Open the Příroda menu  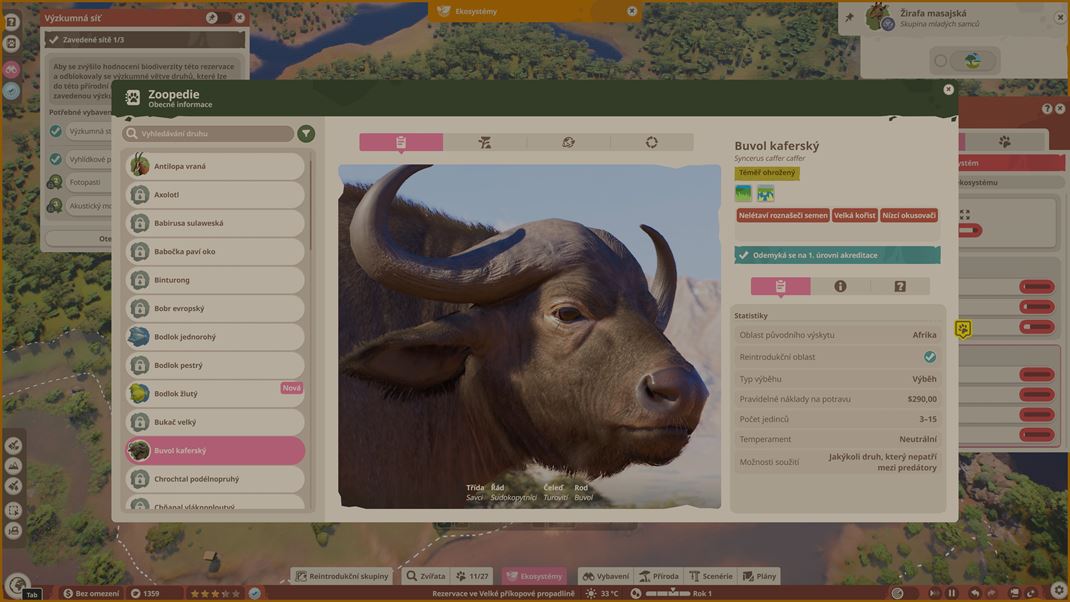tap(659, 576)
